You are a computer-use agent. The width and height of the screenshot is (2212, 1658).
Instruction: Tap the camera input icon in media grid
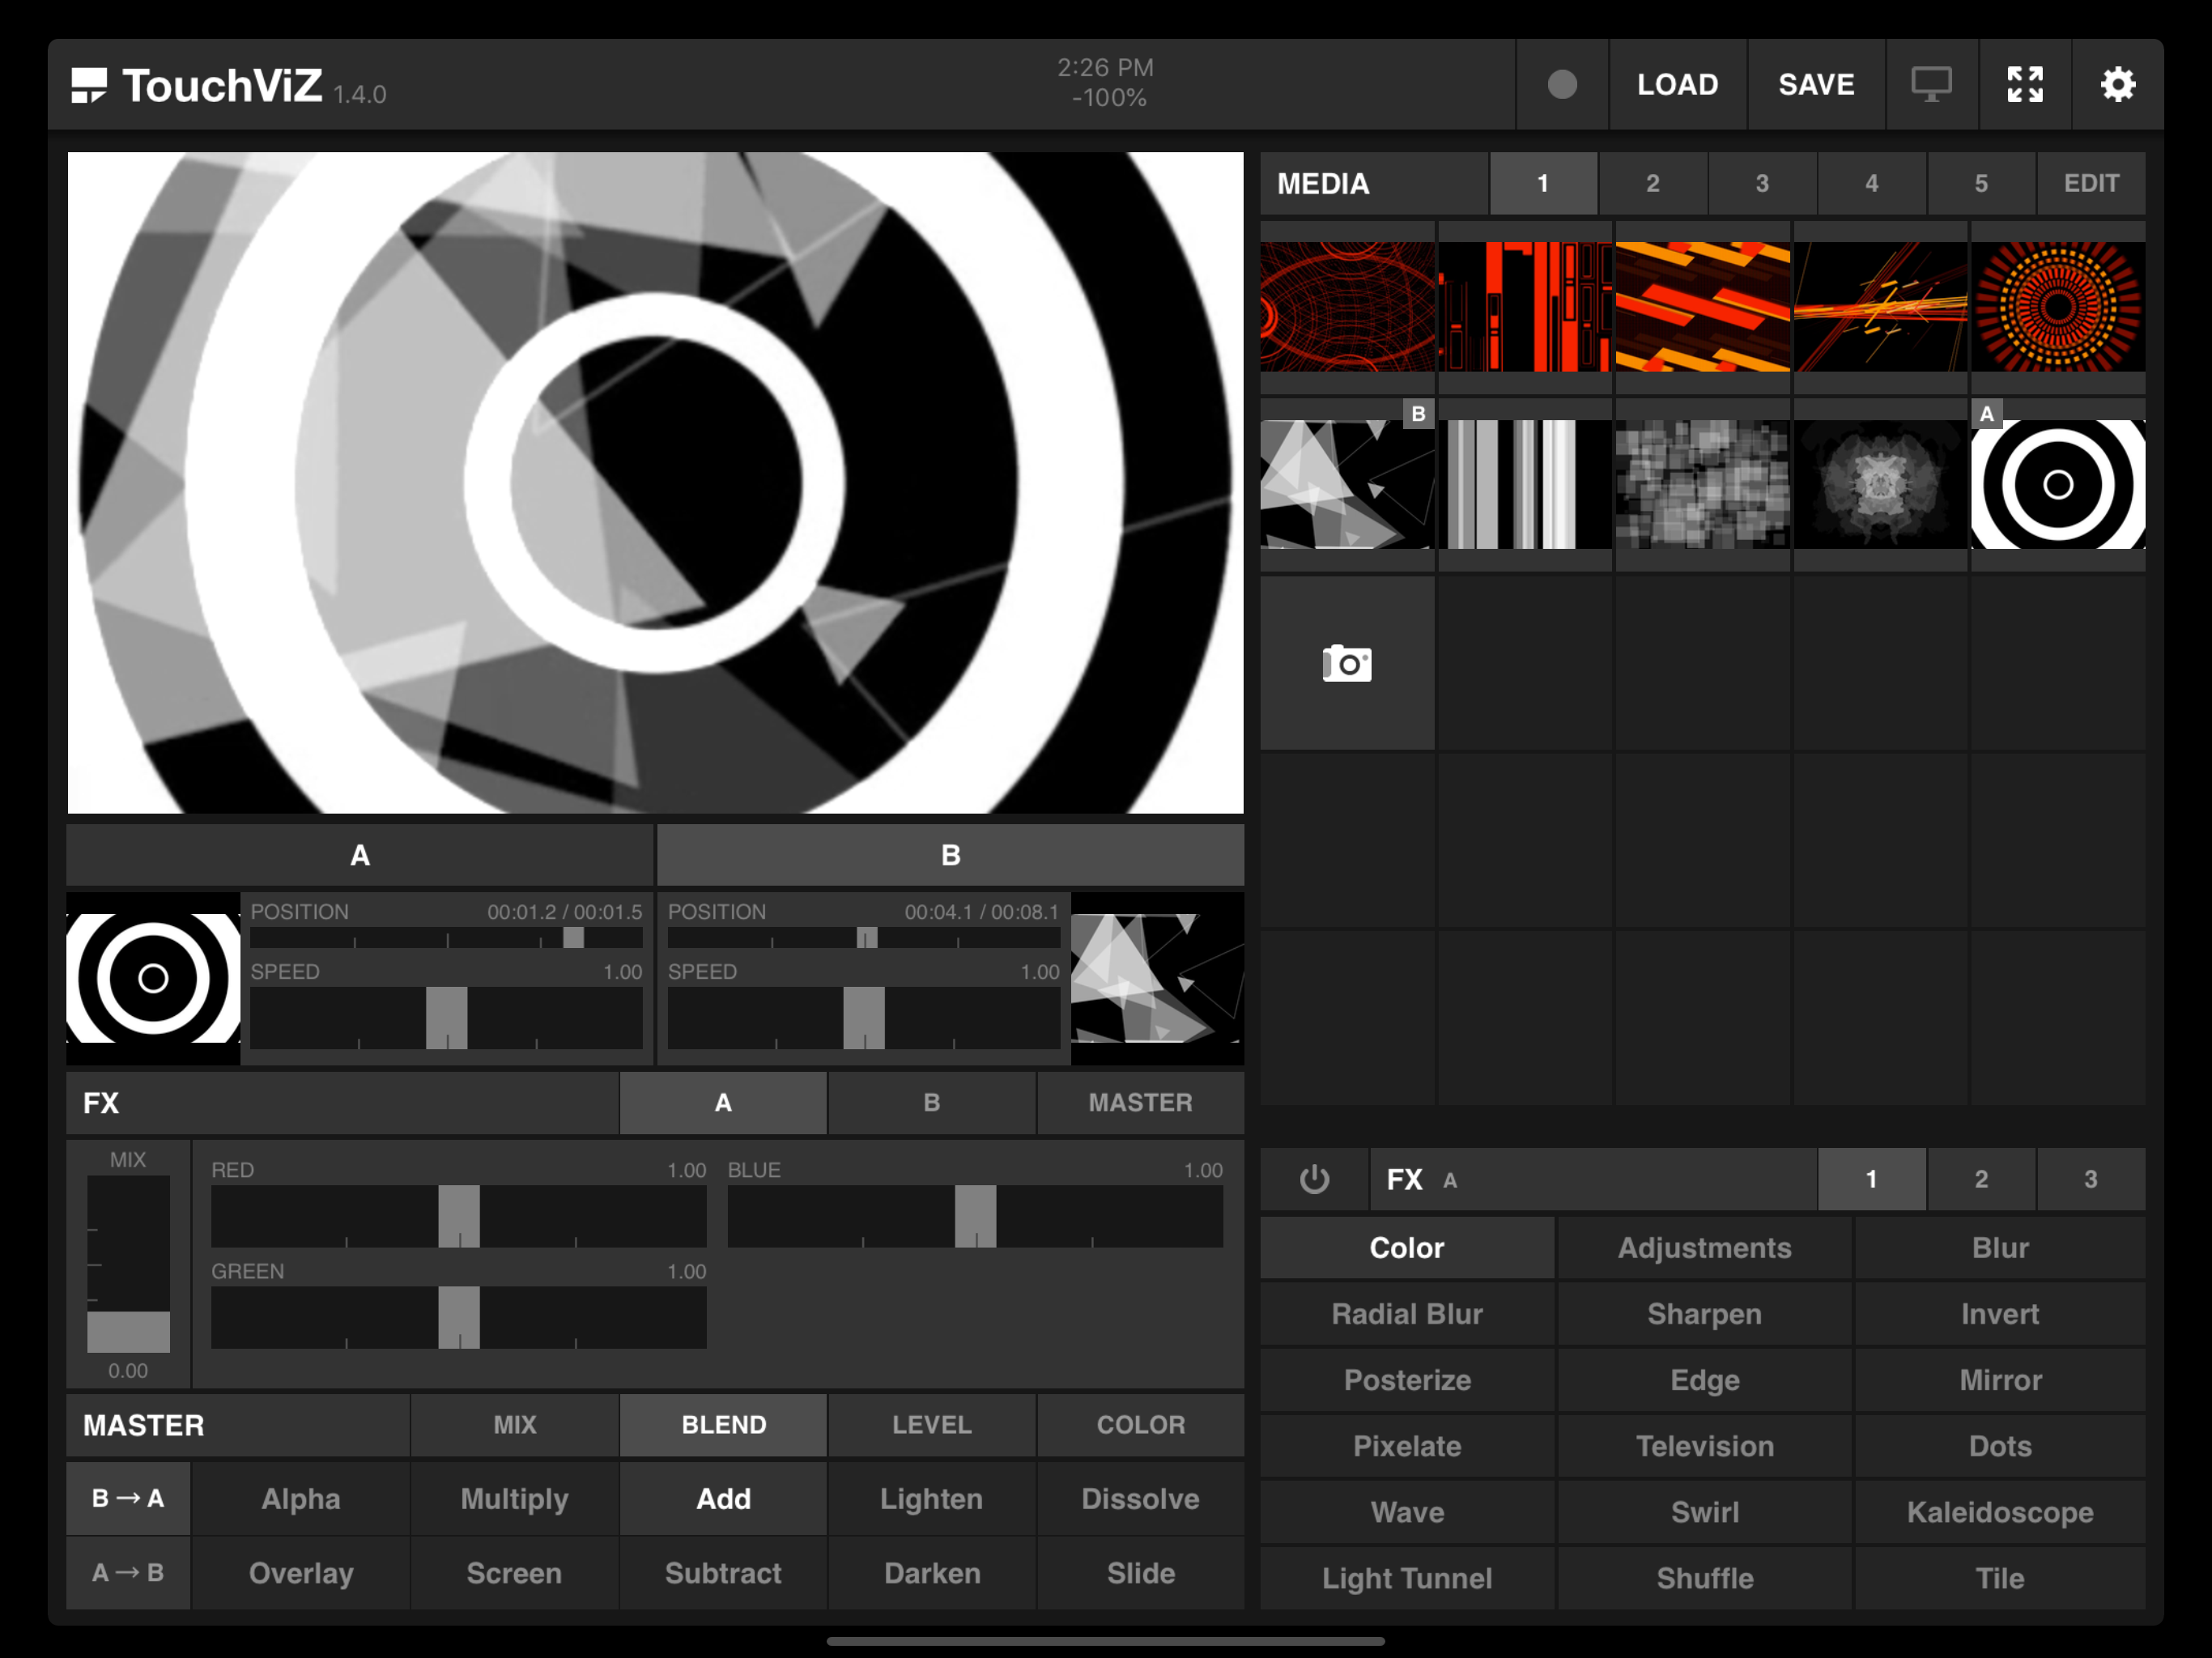(x=1347, y=663)
